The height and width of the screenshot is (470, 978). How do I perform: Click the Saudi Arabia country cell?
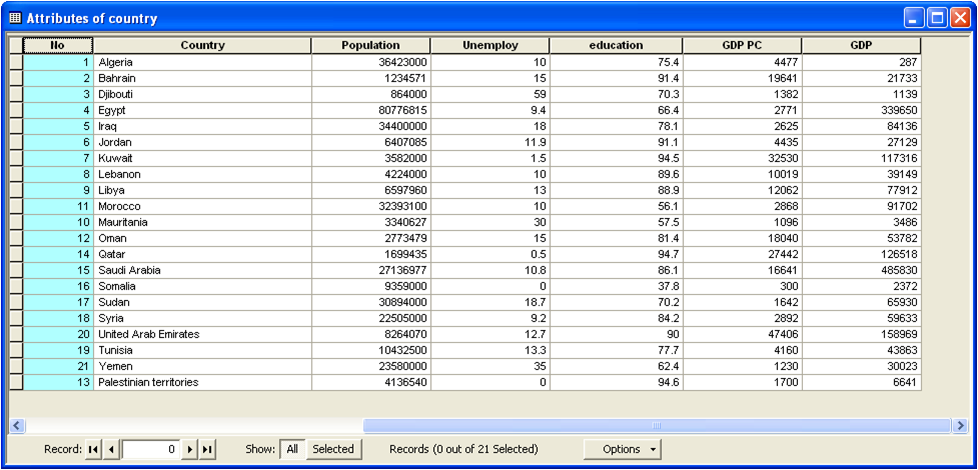[203, 271]
